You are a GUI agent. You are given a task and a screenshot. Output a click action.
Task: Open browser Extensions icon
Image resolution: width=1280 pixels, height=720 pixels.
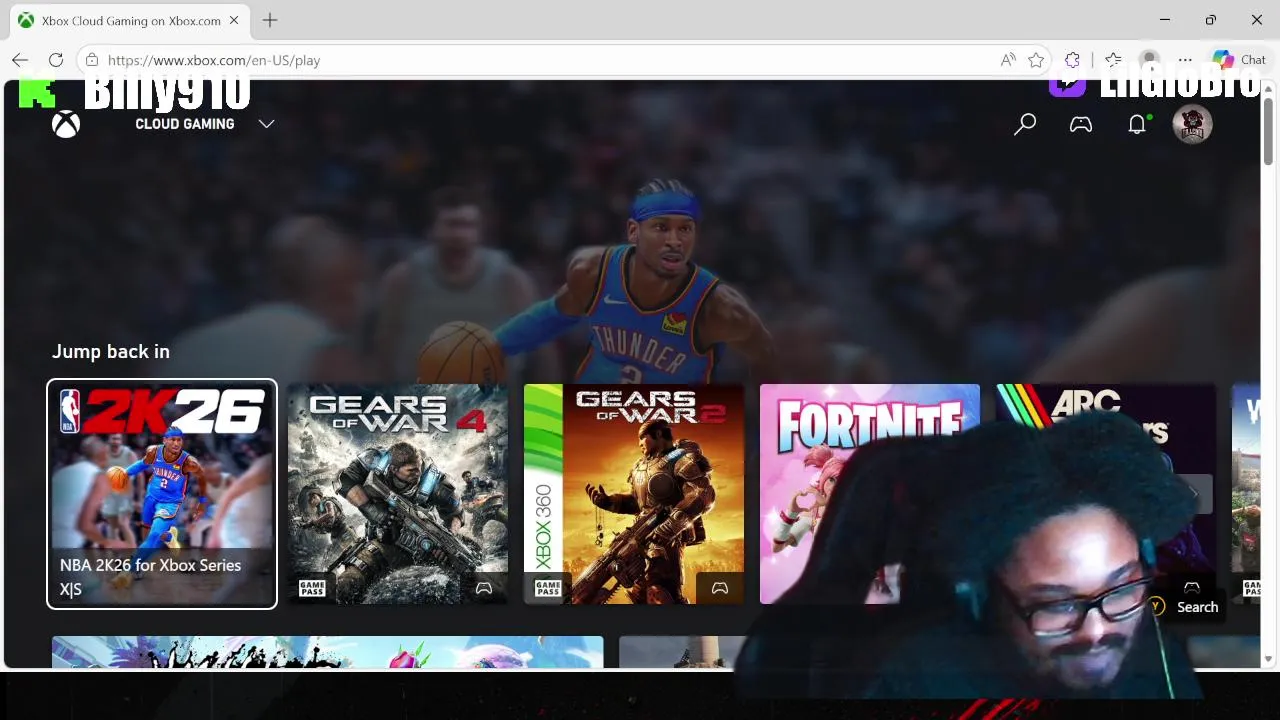[1072, 60]
